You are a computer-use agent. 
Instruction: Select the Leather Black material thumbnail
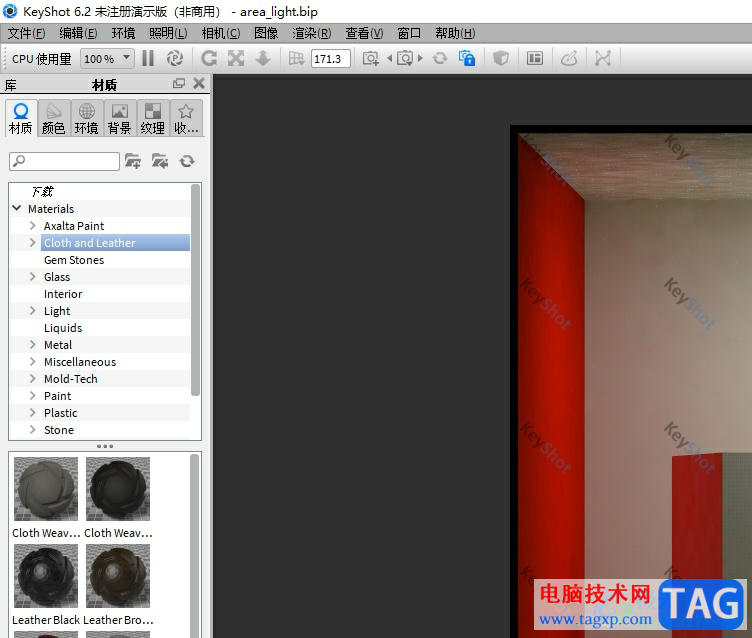coord(46,576)
